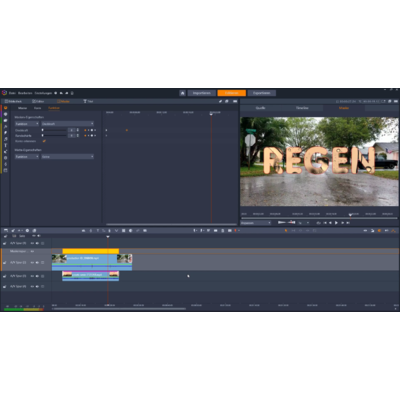Open the Home screen icon

click(x=182, y=93)
